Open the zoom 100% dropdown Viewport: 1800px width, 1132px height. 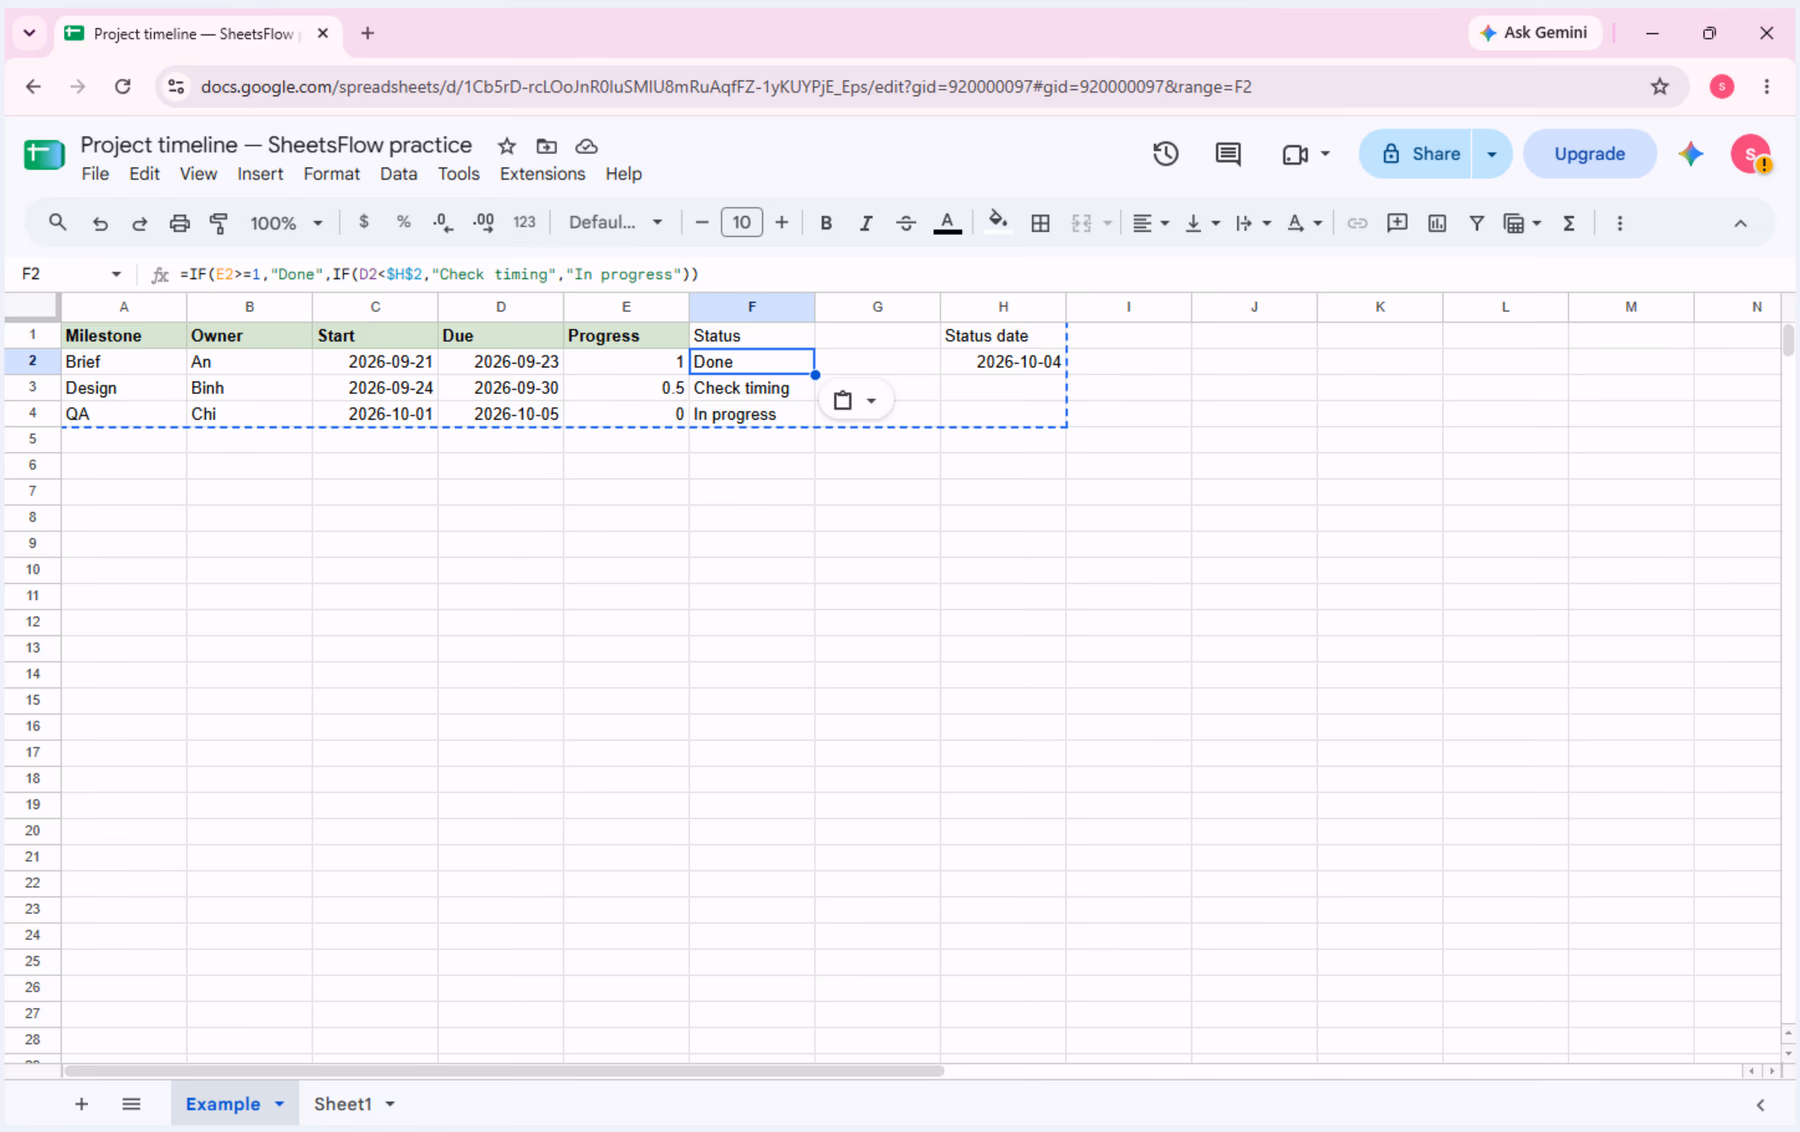point(286,223)
